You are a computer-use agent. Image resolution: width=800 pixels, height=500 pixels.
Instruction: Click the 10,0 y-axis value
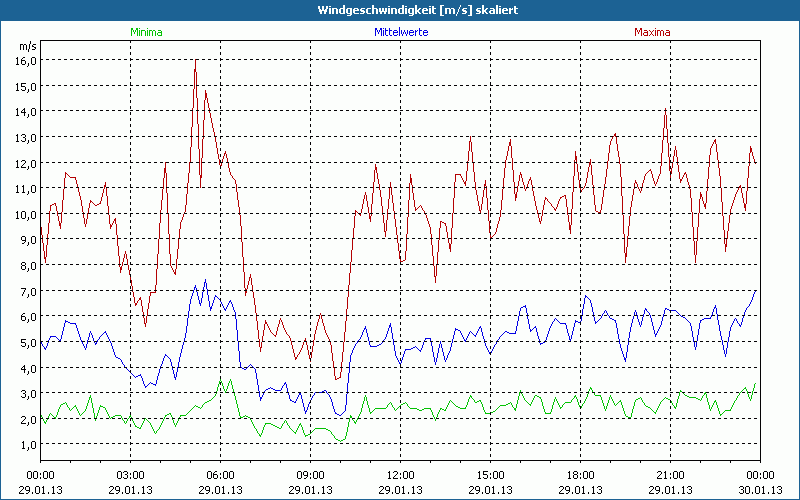(27, 214)
